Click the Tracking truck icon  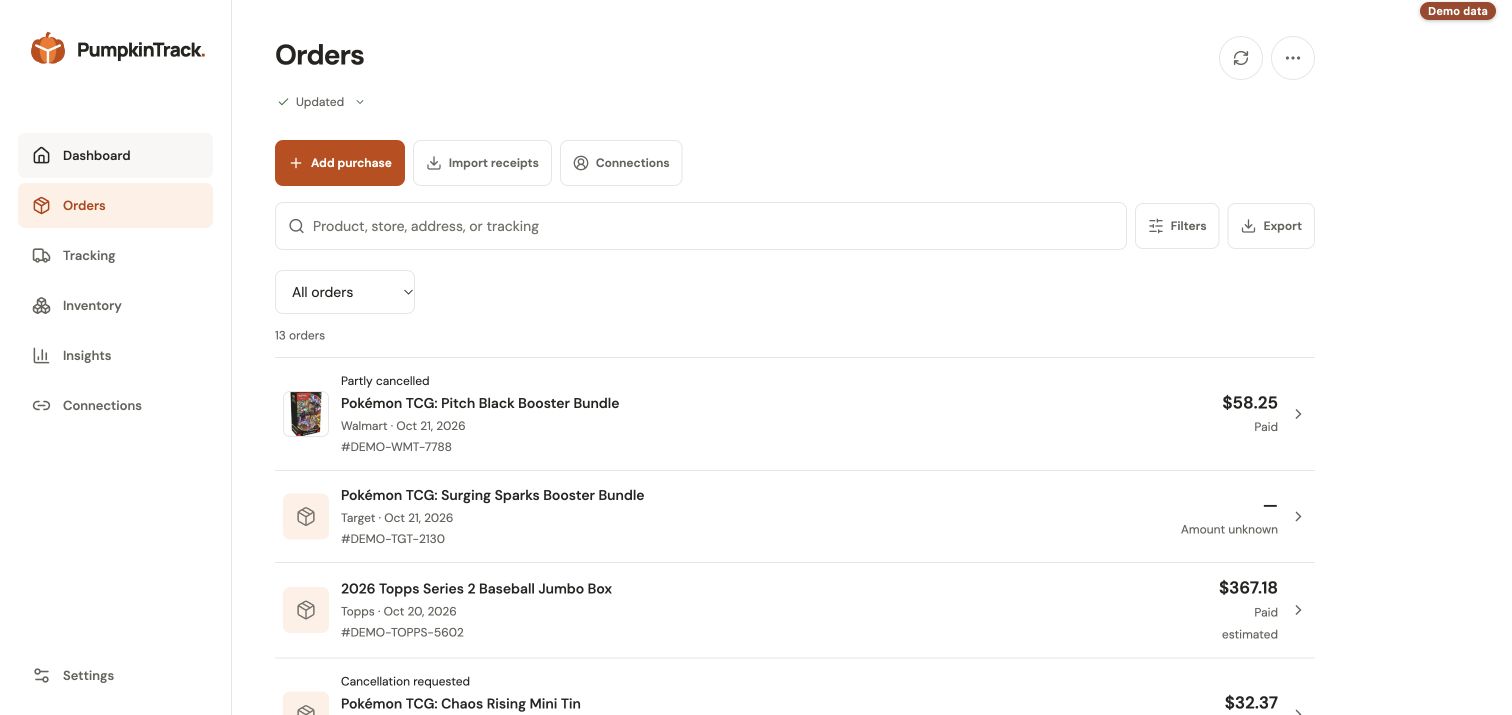click(x=41, y=255)
